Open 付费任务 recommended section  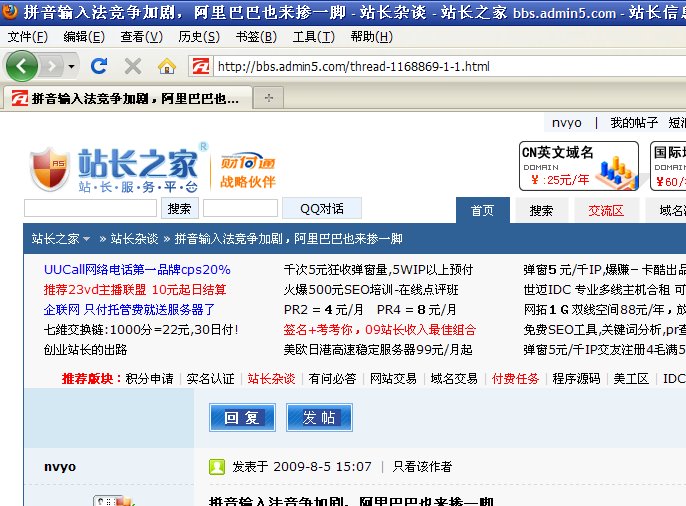515,378
